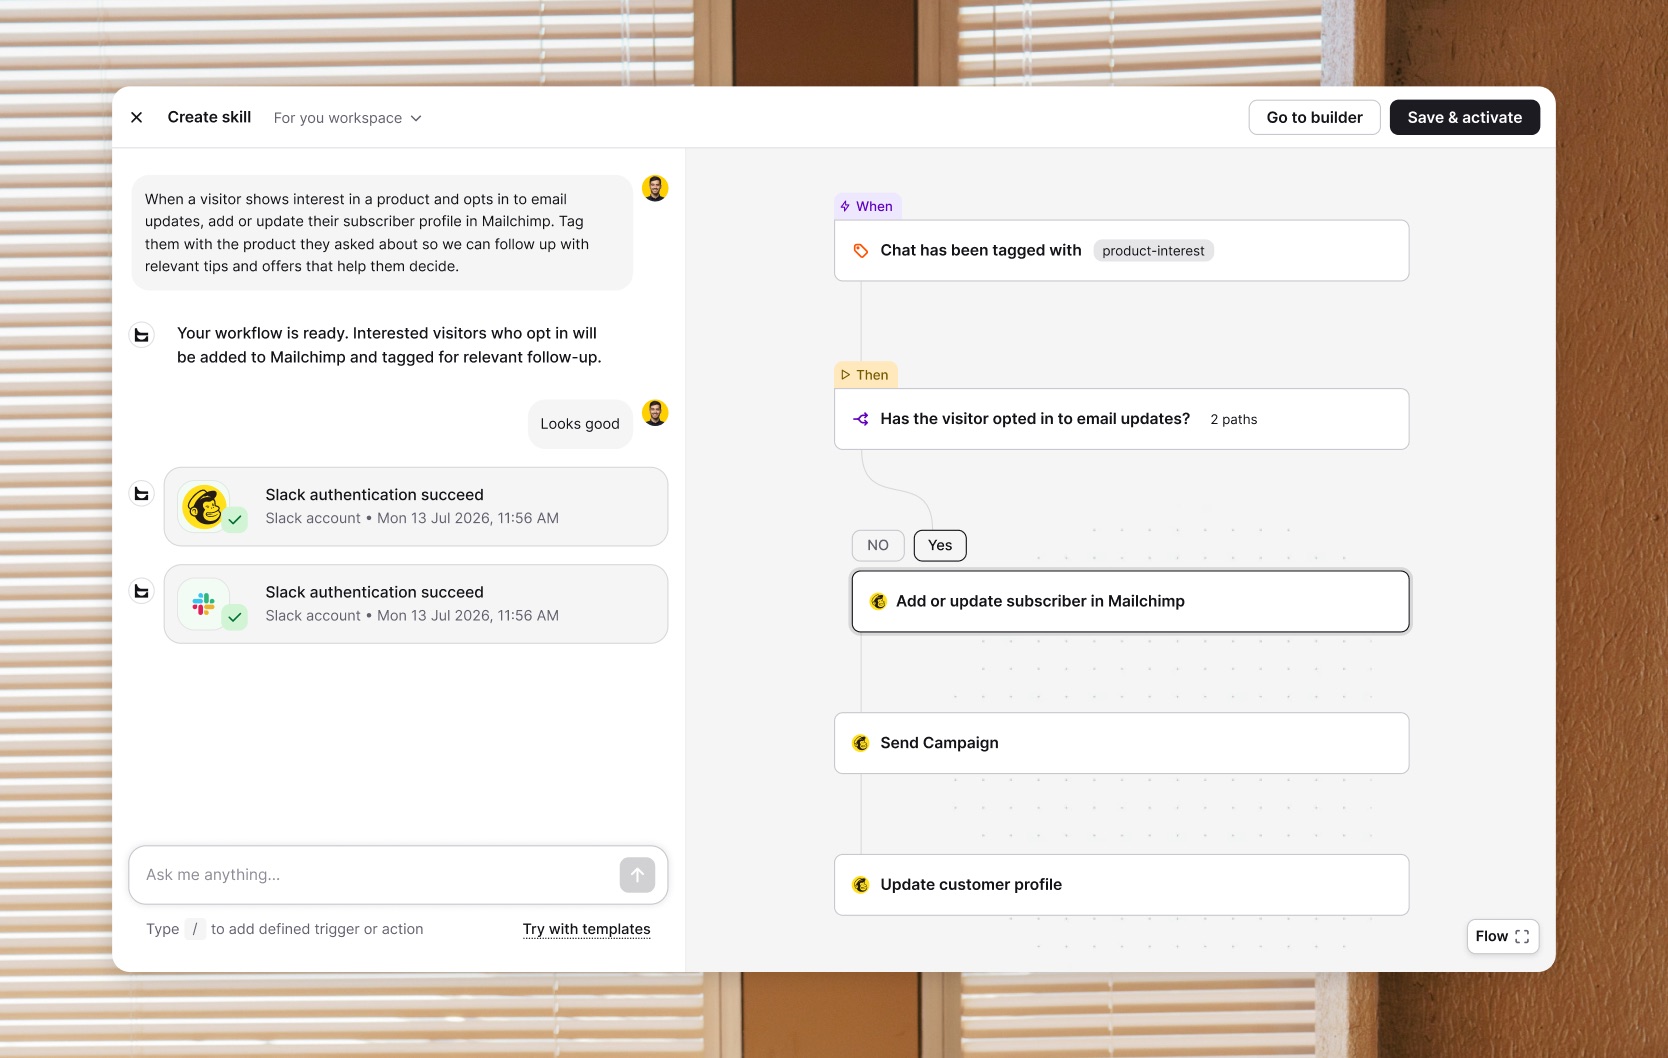Viewport: 1668px width, 1058px height.
Task: Click the bot icon beside Mailchimp authentication card
Action: [142, 494]
